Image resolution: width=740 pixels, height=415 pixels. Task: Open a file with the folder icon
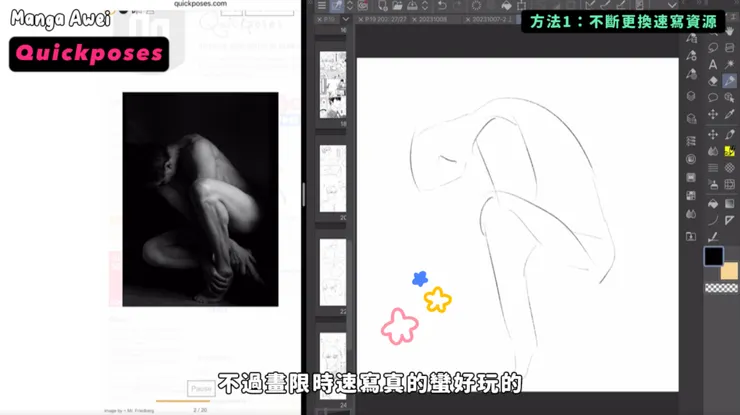(x=397, y=6)
